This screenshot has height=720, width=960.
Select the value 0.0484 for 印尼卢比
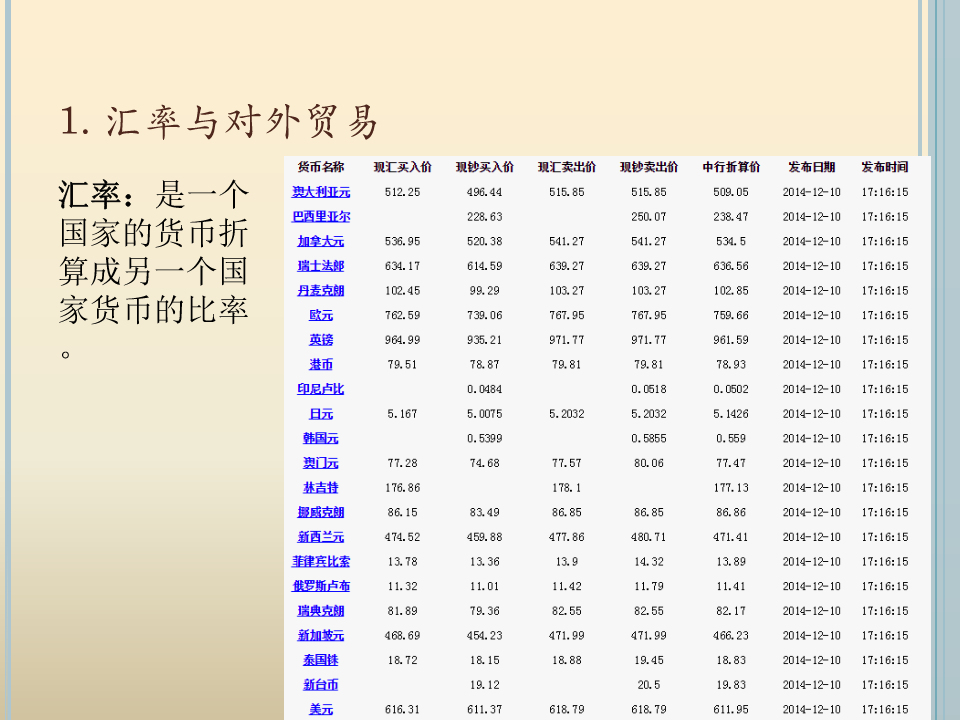[x=484, y=389]
